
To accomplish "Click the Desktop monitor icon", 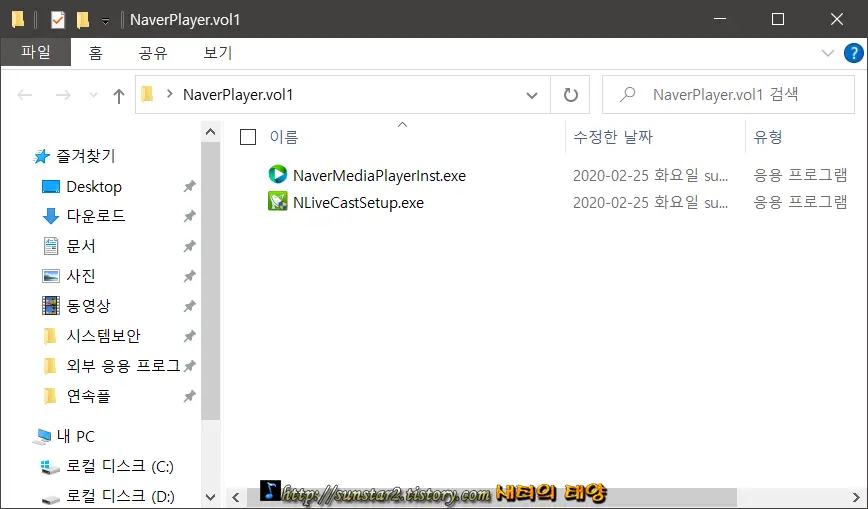I will (x=51, y=187).
